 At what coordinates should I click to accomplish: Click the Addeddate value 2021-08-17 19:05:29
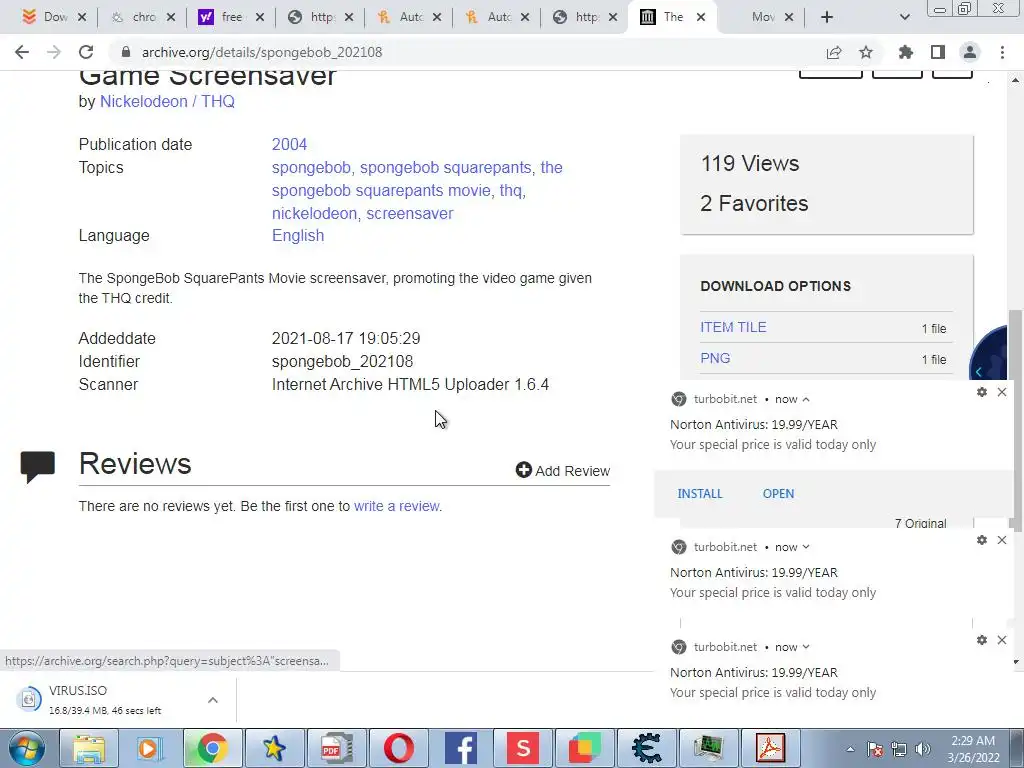[x=346, y=338]
